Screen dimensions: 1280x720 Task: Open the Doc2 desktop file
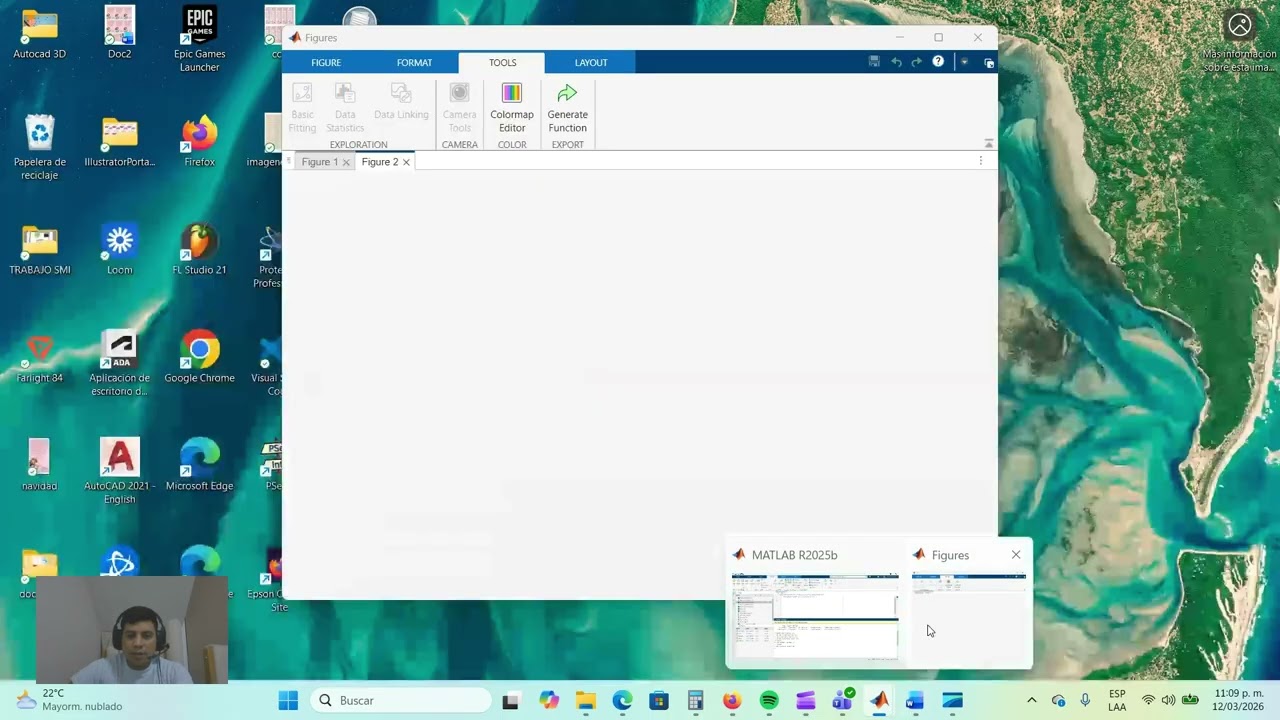point(120,33)
